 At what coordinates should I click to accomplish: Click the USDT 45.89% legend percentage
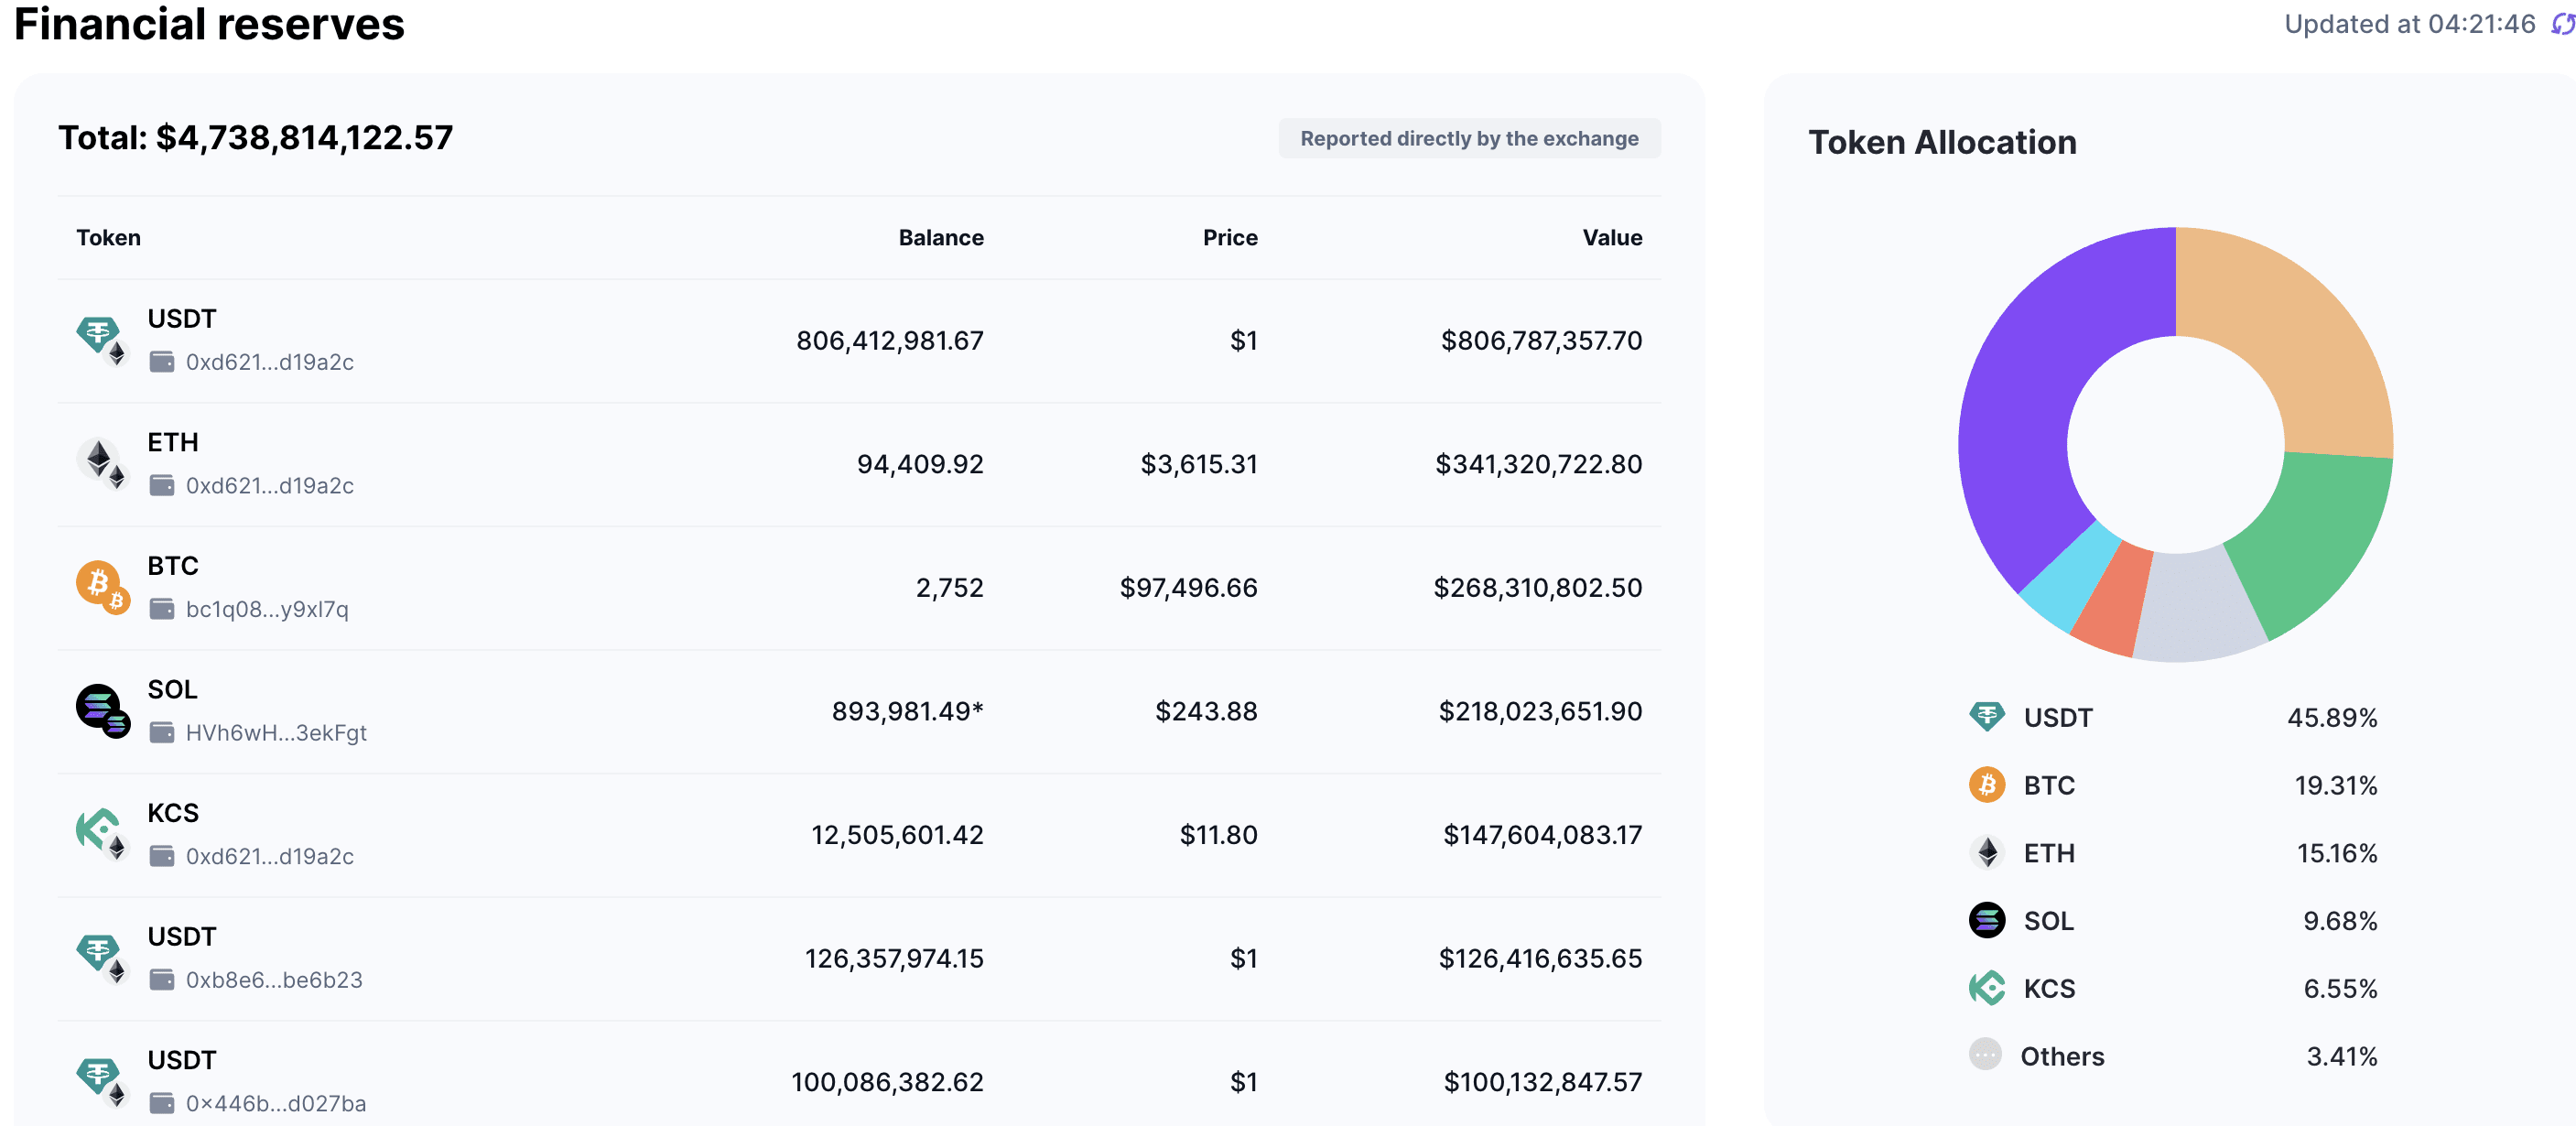coord(2332,718)
